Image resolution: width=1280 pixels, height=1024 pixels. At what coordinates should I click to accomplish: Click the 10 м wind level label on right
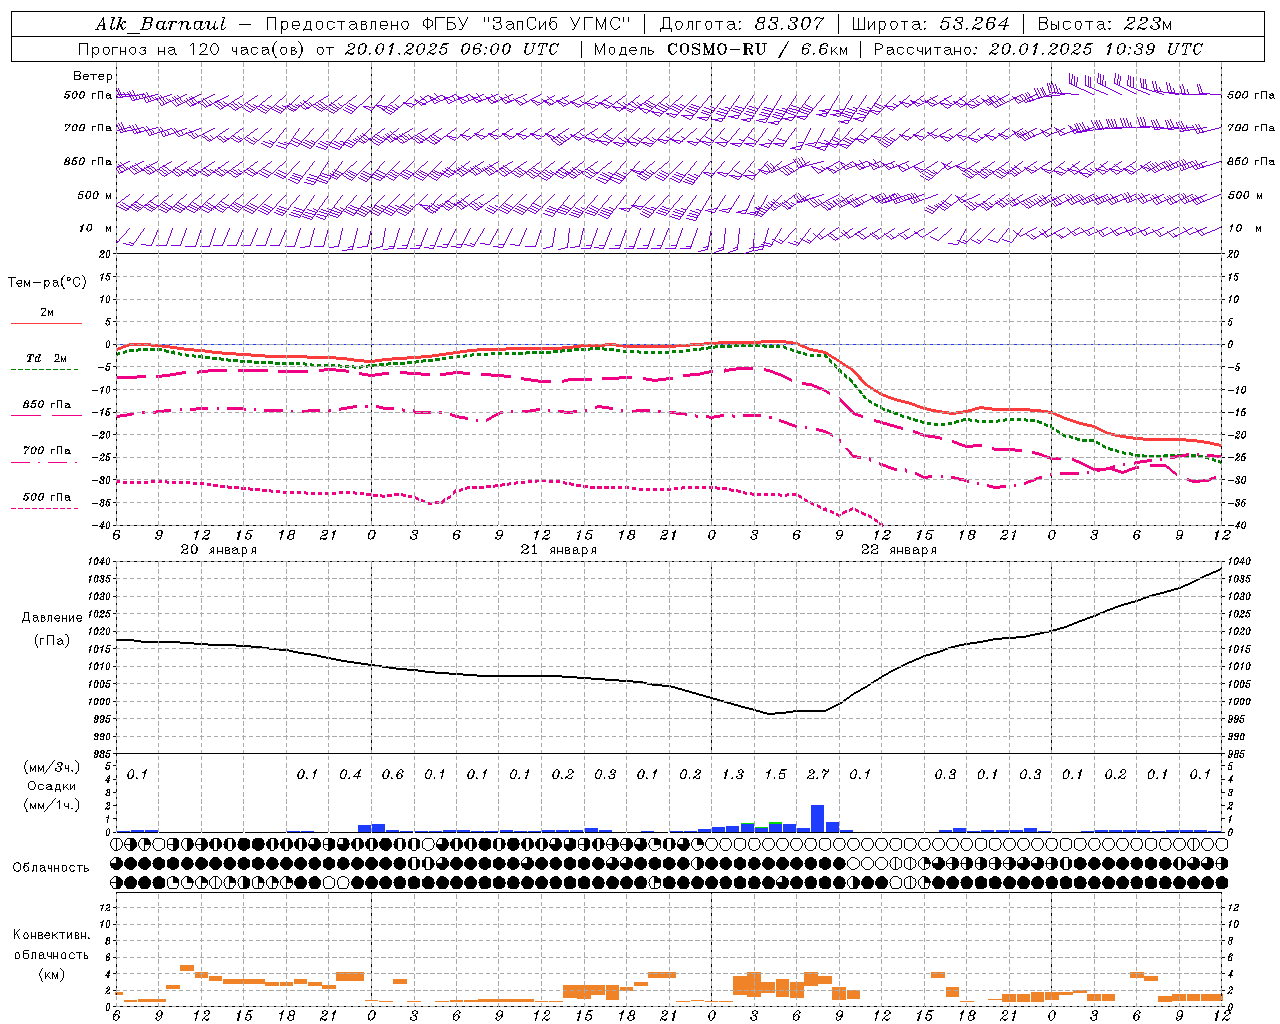[1244, 228]
